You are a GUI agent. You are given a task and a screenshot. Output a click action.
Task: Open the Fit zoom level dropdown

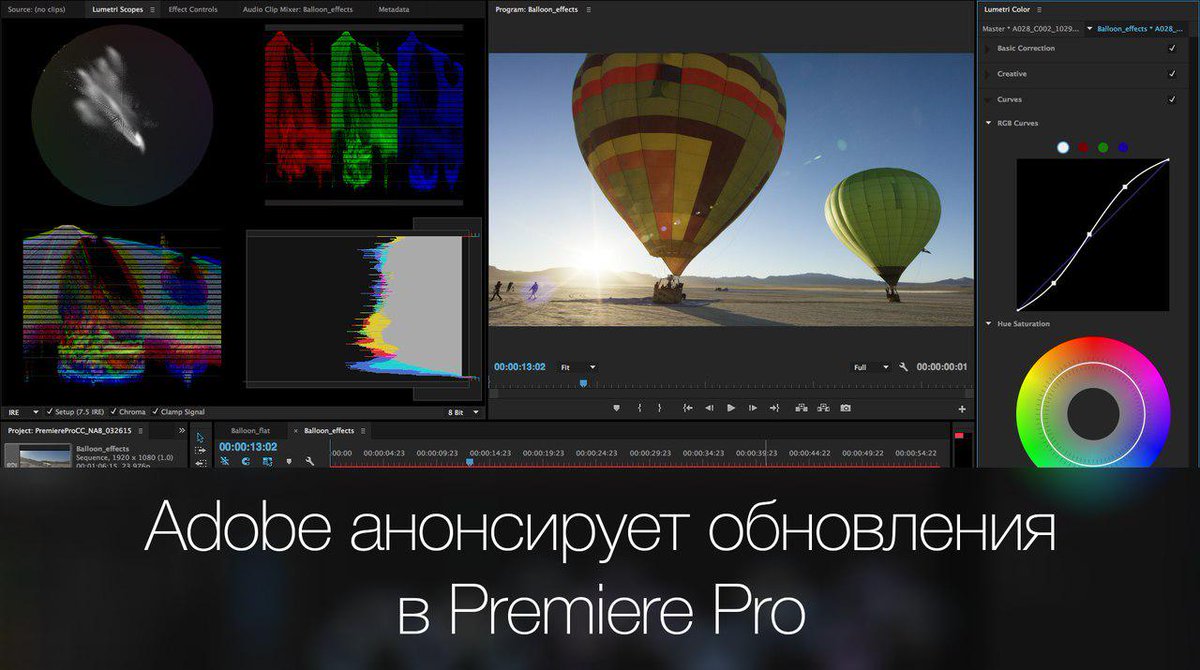pos(577,367)
